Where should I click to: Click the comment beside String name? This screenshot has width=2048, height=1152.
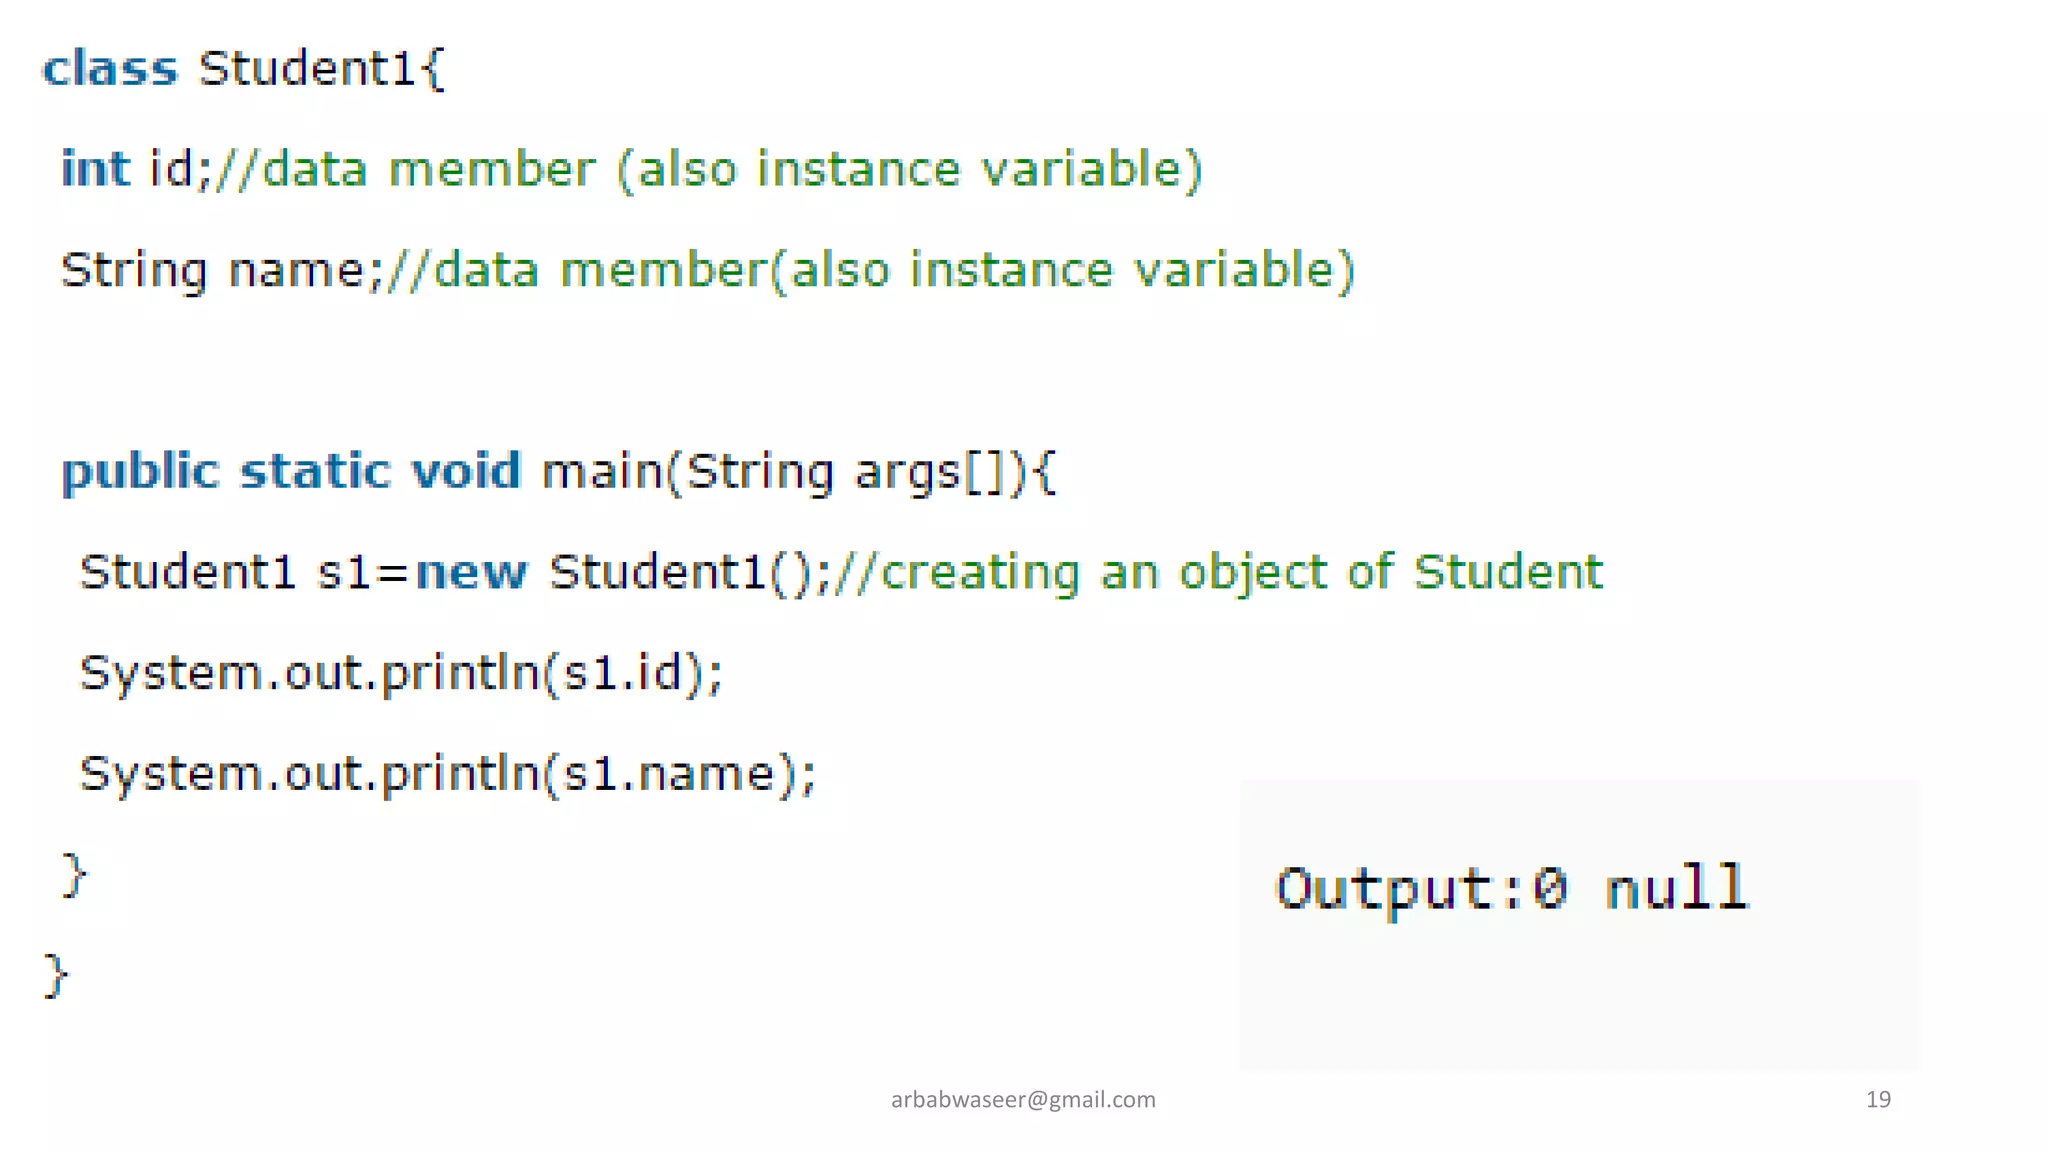tap(870, 271)
